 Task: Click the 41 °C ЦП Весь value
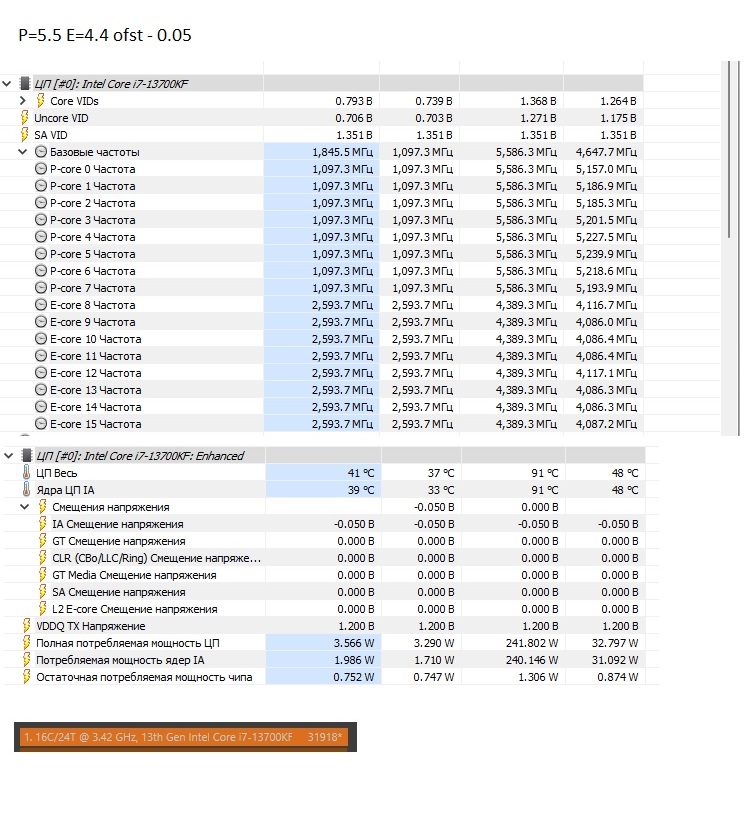361,473
